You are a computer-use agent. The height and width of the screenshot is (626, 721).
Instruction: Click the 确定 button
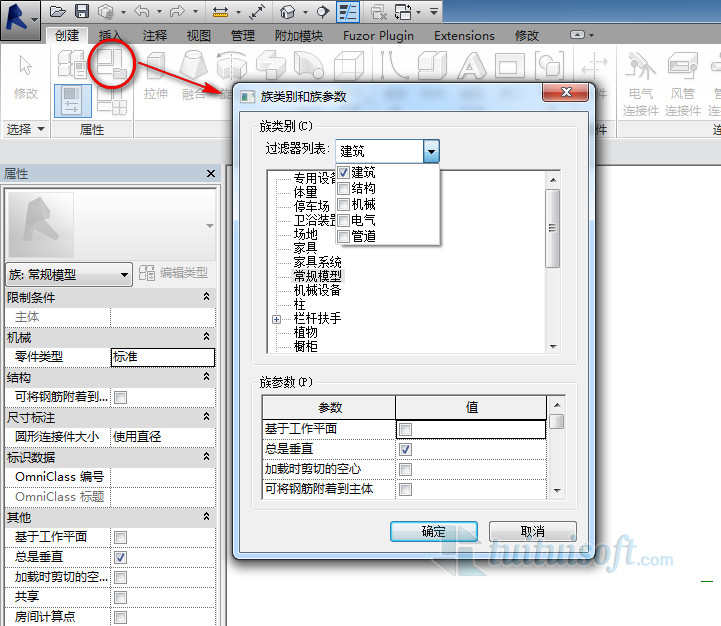(434, 531)
